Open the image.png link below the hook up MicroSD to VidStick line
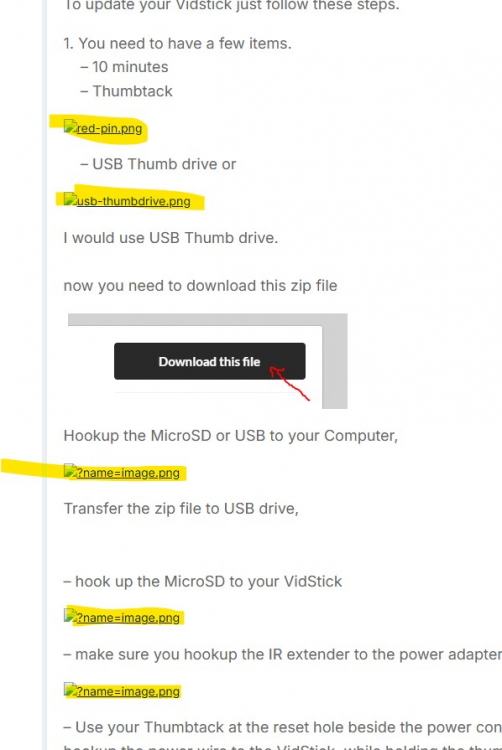 pyautogui.click(x=128, y=618)
